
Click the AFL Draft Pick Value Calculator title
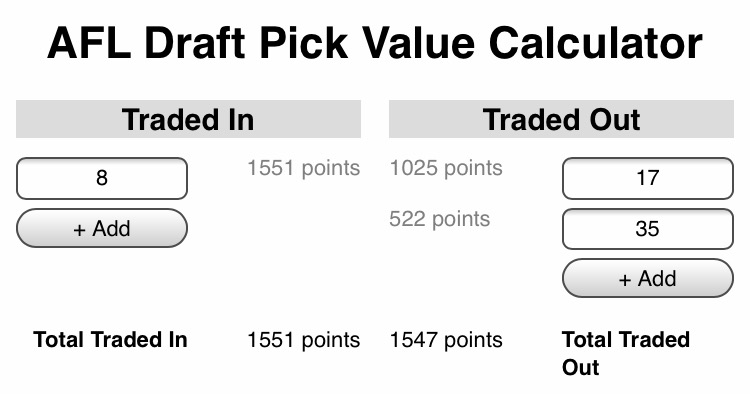click(375, 44)
